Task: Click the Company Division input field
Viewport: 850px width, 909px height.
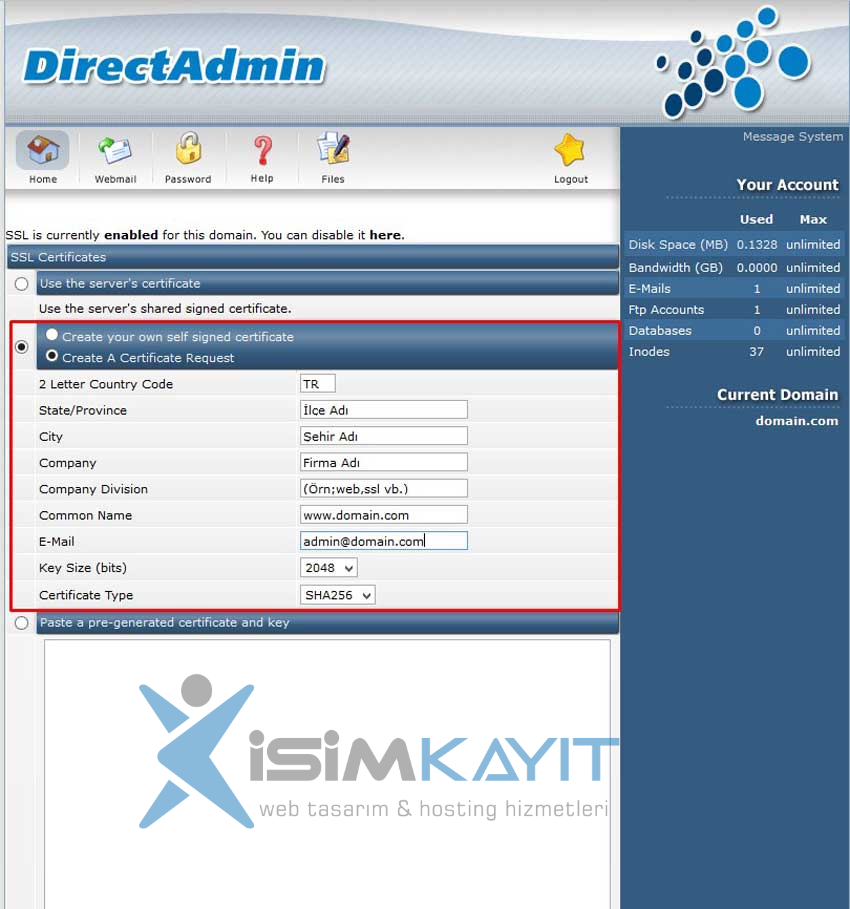Action: tap(383, 489)
